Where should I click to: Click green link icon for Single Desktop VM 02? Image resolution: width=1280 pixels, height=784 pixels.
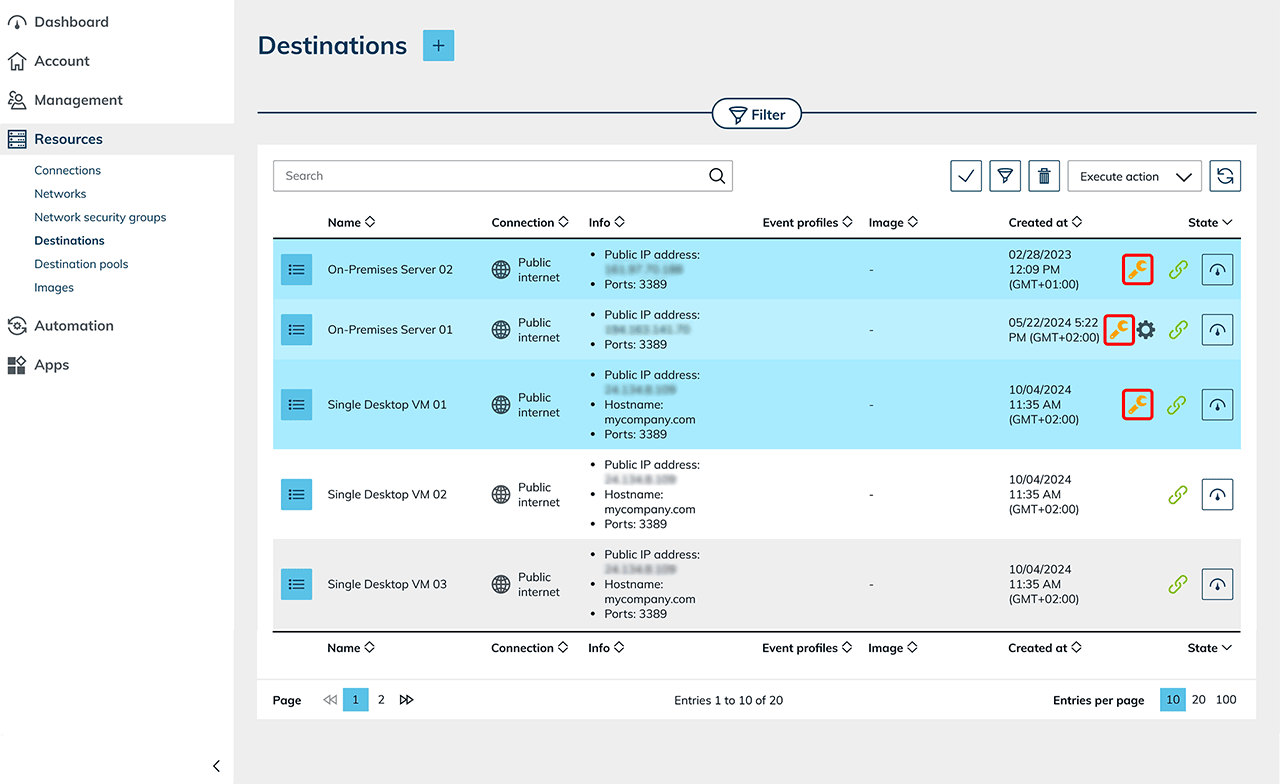(1178, 495)
